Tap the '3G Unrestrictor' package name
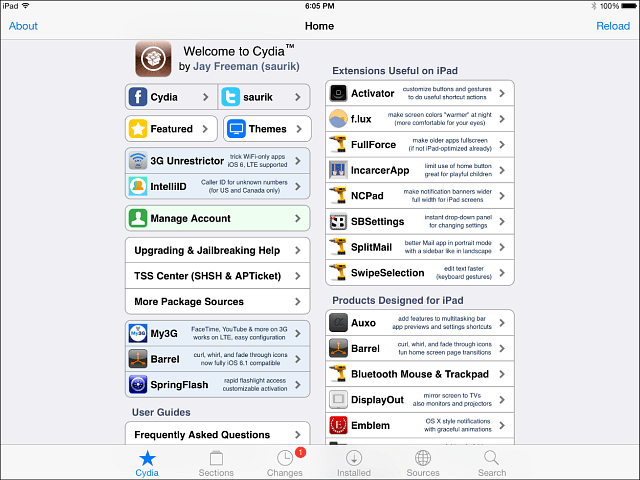This screenshot has width=640, height=480. click(x=187, y=161)
